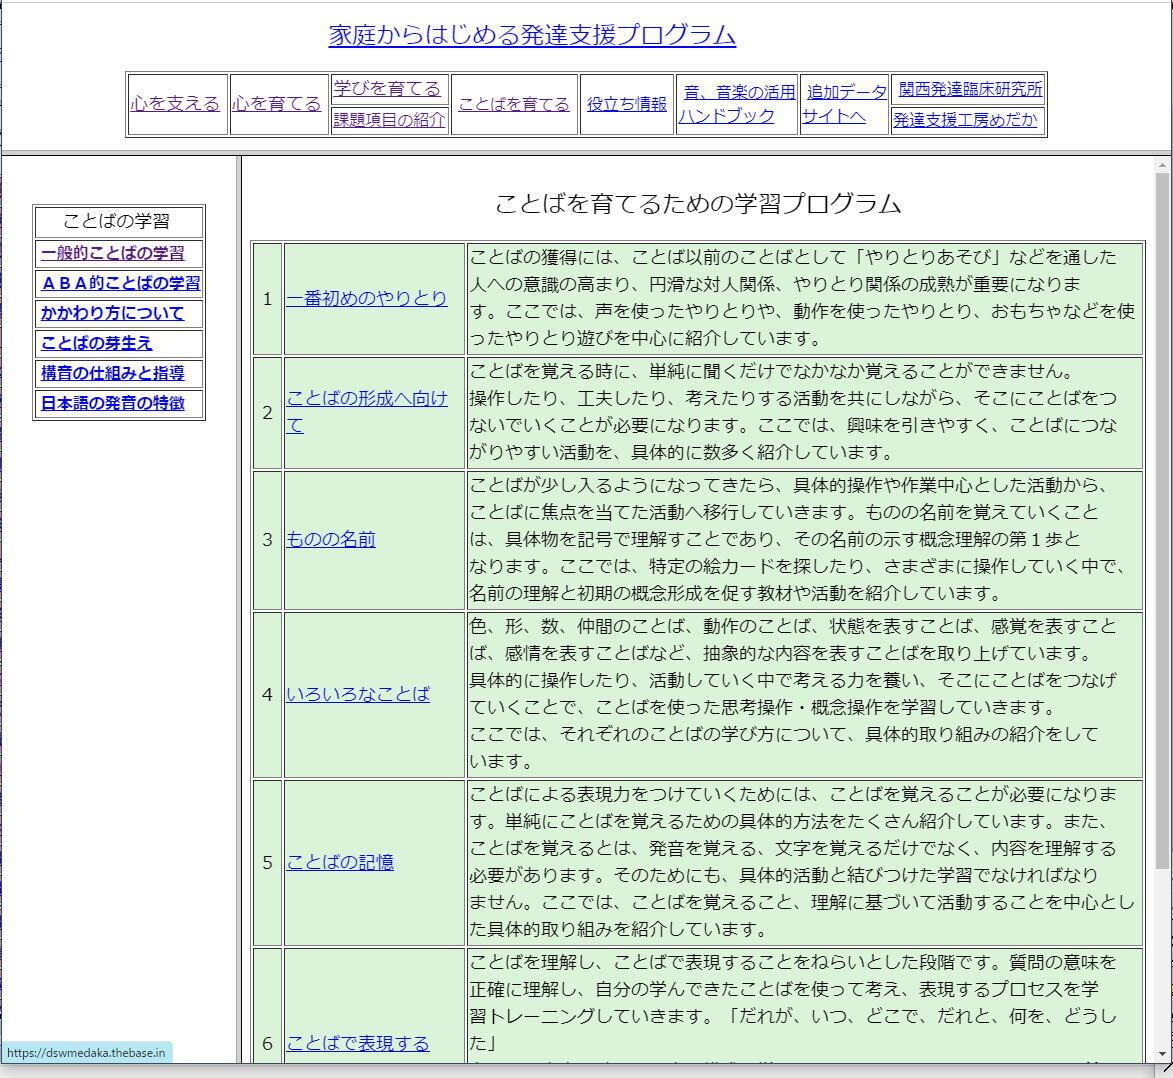This screenshot has width=1173, height=1078.
Task: Click the scrollbar down arrow in content frame
Action: pyautogui.click(x=1162, y=1053)
